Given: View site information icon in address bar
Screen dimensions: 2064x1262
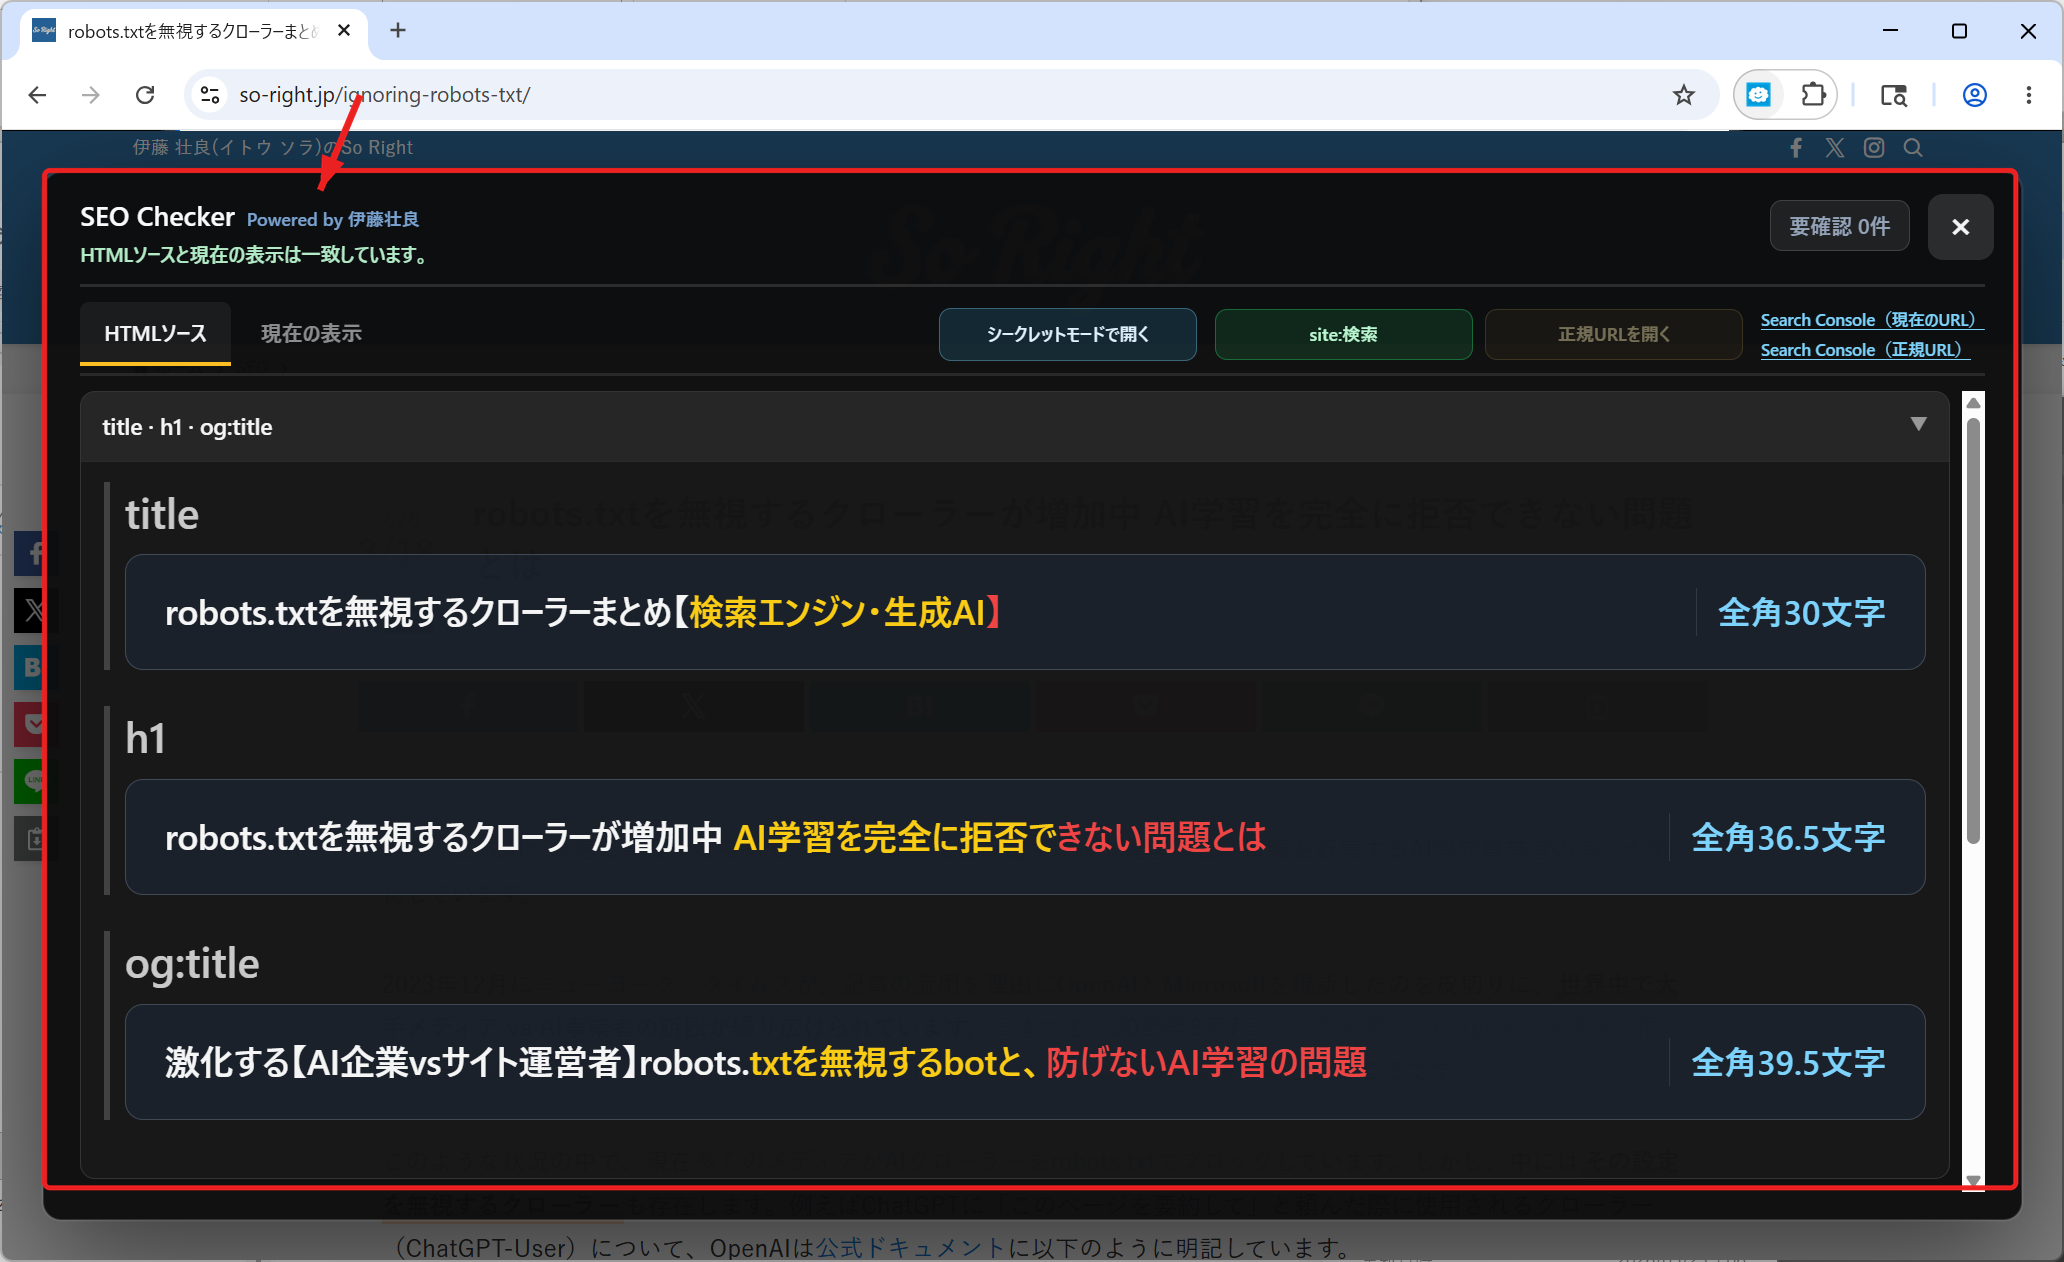Looking at the screenshot, I should click(x=210, y=95).
